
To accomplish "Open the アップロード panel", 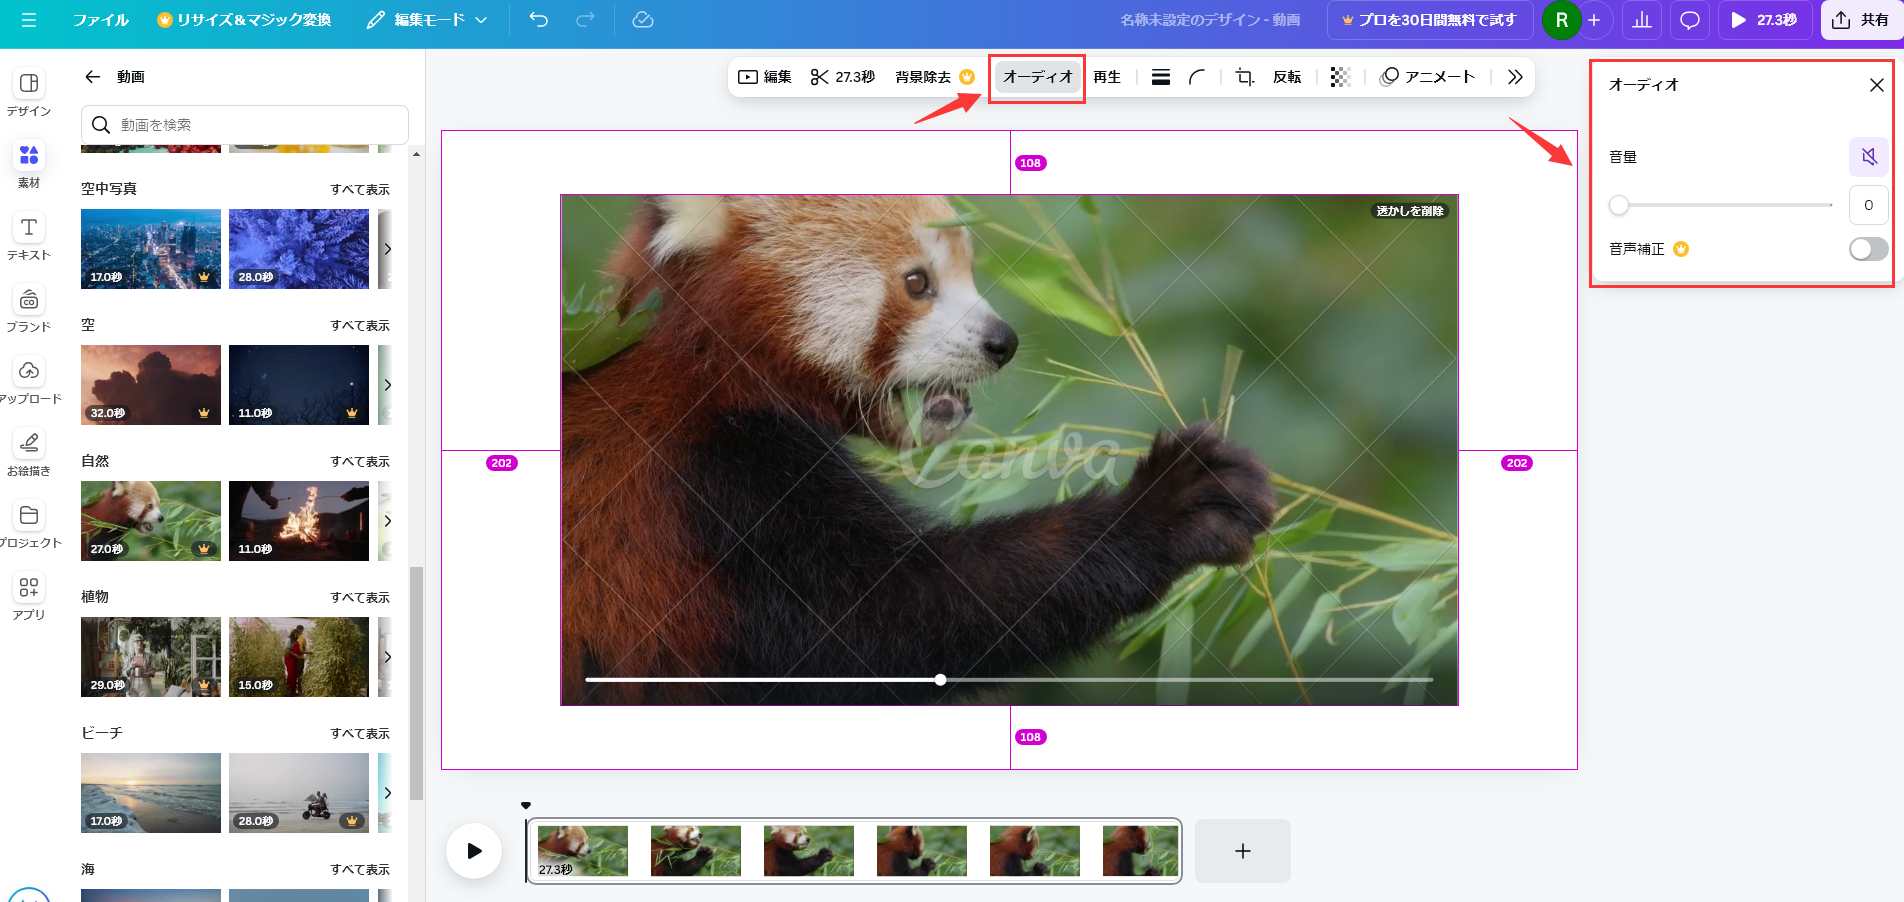I will click(x=28, y=381).
